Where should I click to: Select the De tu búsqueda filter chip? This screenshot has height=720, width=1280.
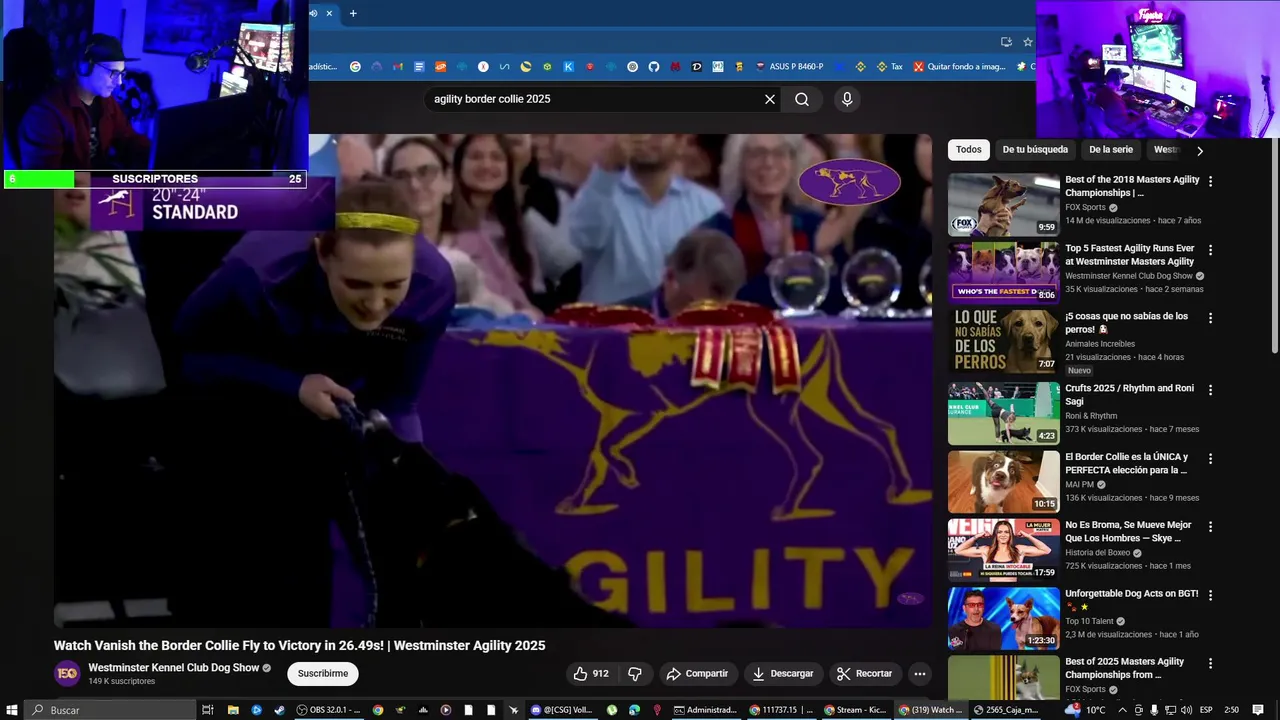click(x=1035, y=150)
